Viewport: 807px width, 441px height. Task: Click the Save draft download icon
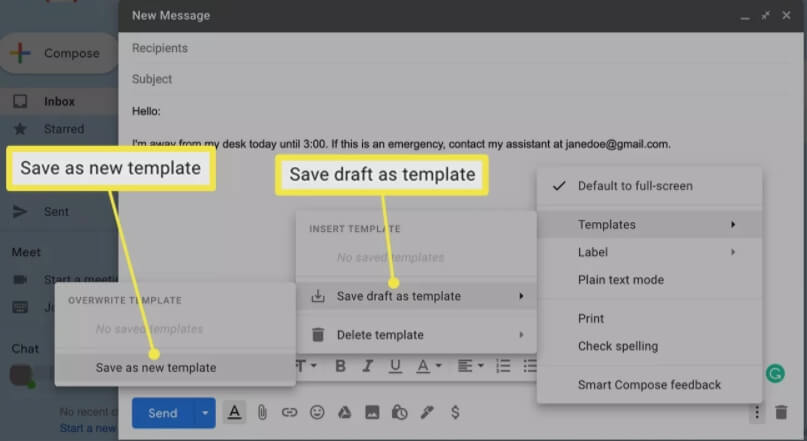tap(318, 296)
